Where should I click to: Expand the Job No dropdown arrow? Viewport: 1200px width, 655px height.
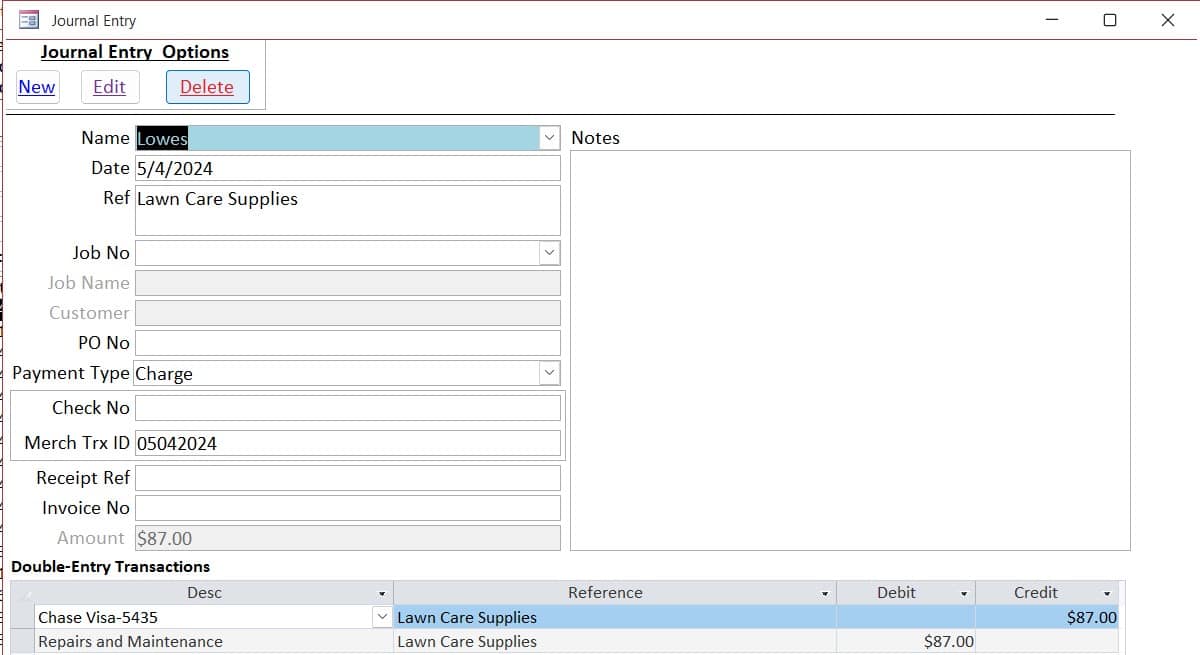[x=549, y=253]
